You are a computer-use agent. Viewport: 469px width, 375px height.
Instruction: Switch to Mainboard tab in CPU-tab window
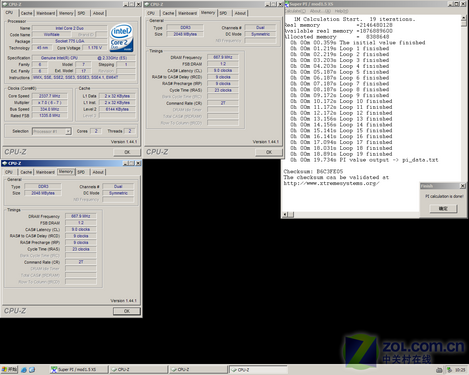click(x=46, y=13)
